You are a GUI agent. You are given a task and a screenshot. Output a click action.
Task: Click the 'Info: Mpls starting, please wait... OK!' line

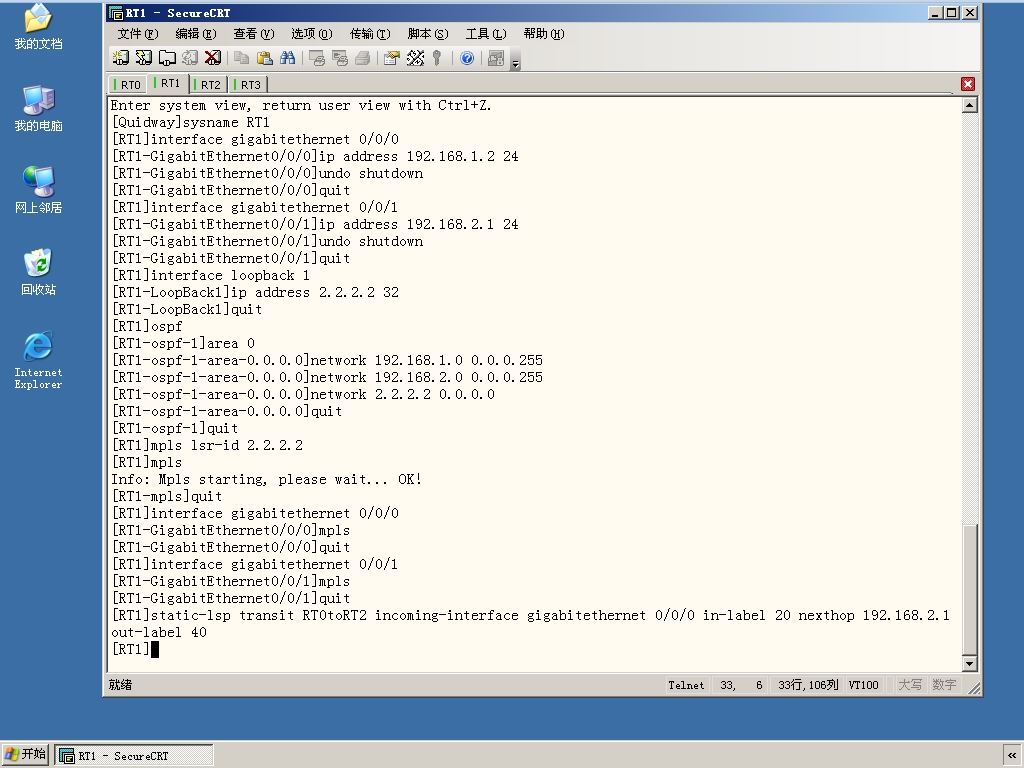[266, 479]
